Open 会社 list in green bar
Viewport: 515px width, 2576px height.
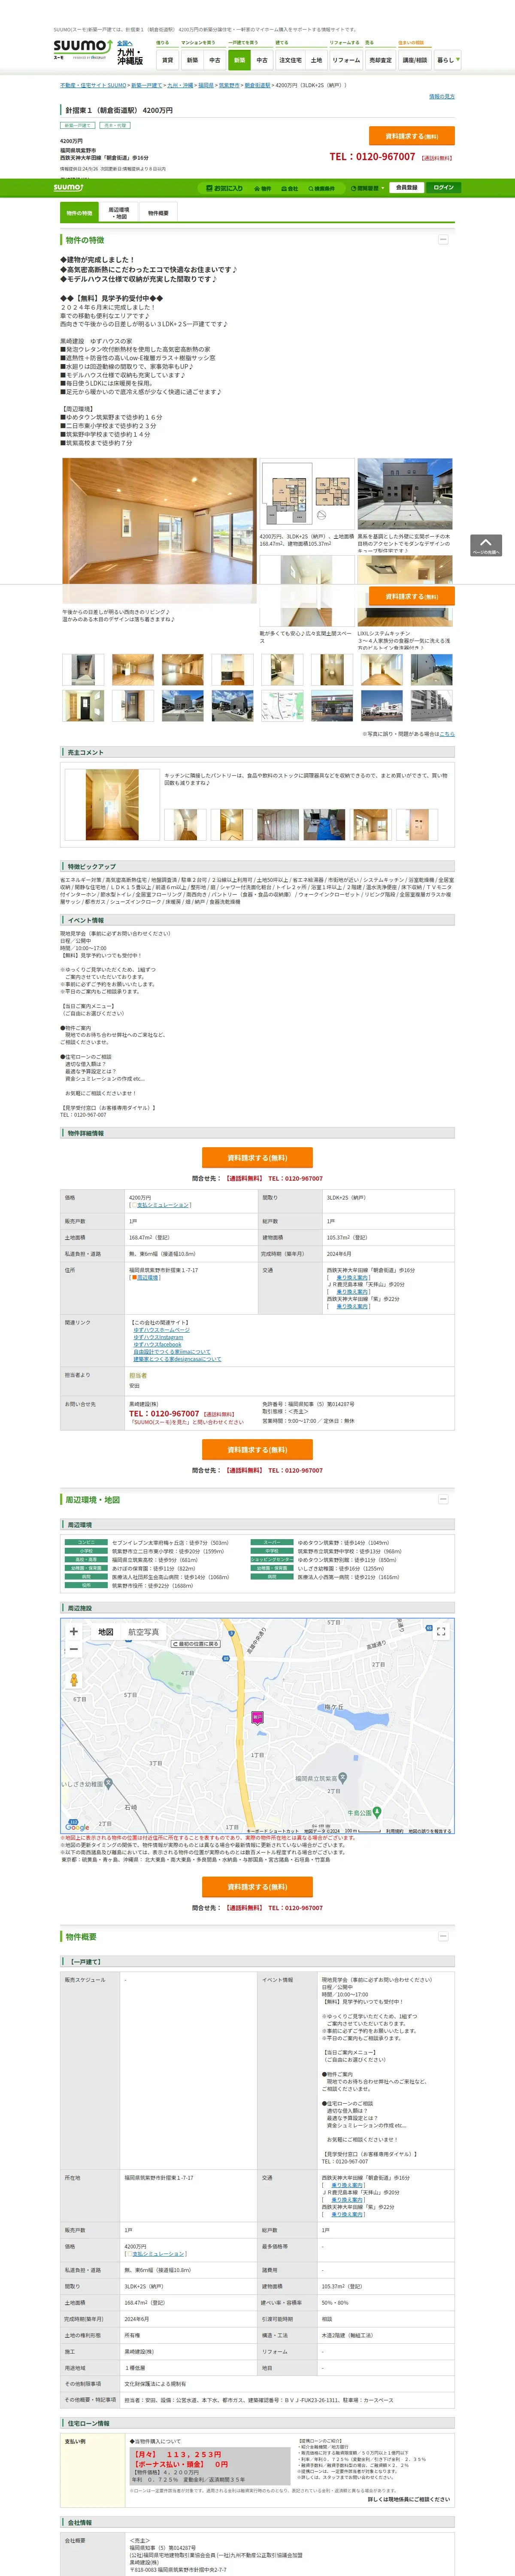point(290,188)
